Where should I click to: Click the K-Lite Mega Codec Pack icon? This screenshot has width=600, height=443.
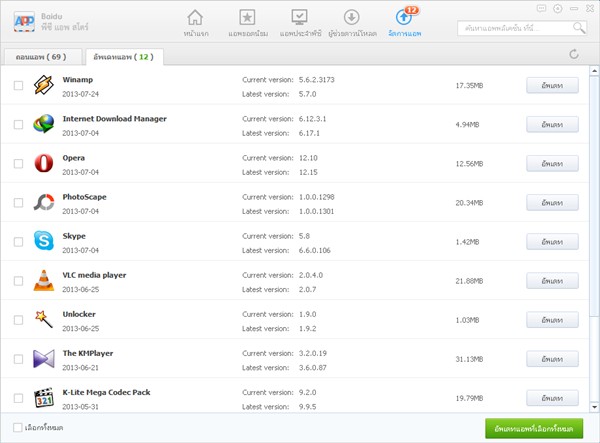pyautogui.click(x=44, y=398)
